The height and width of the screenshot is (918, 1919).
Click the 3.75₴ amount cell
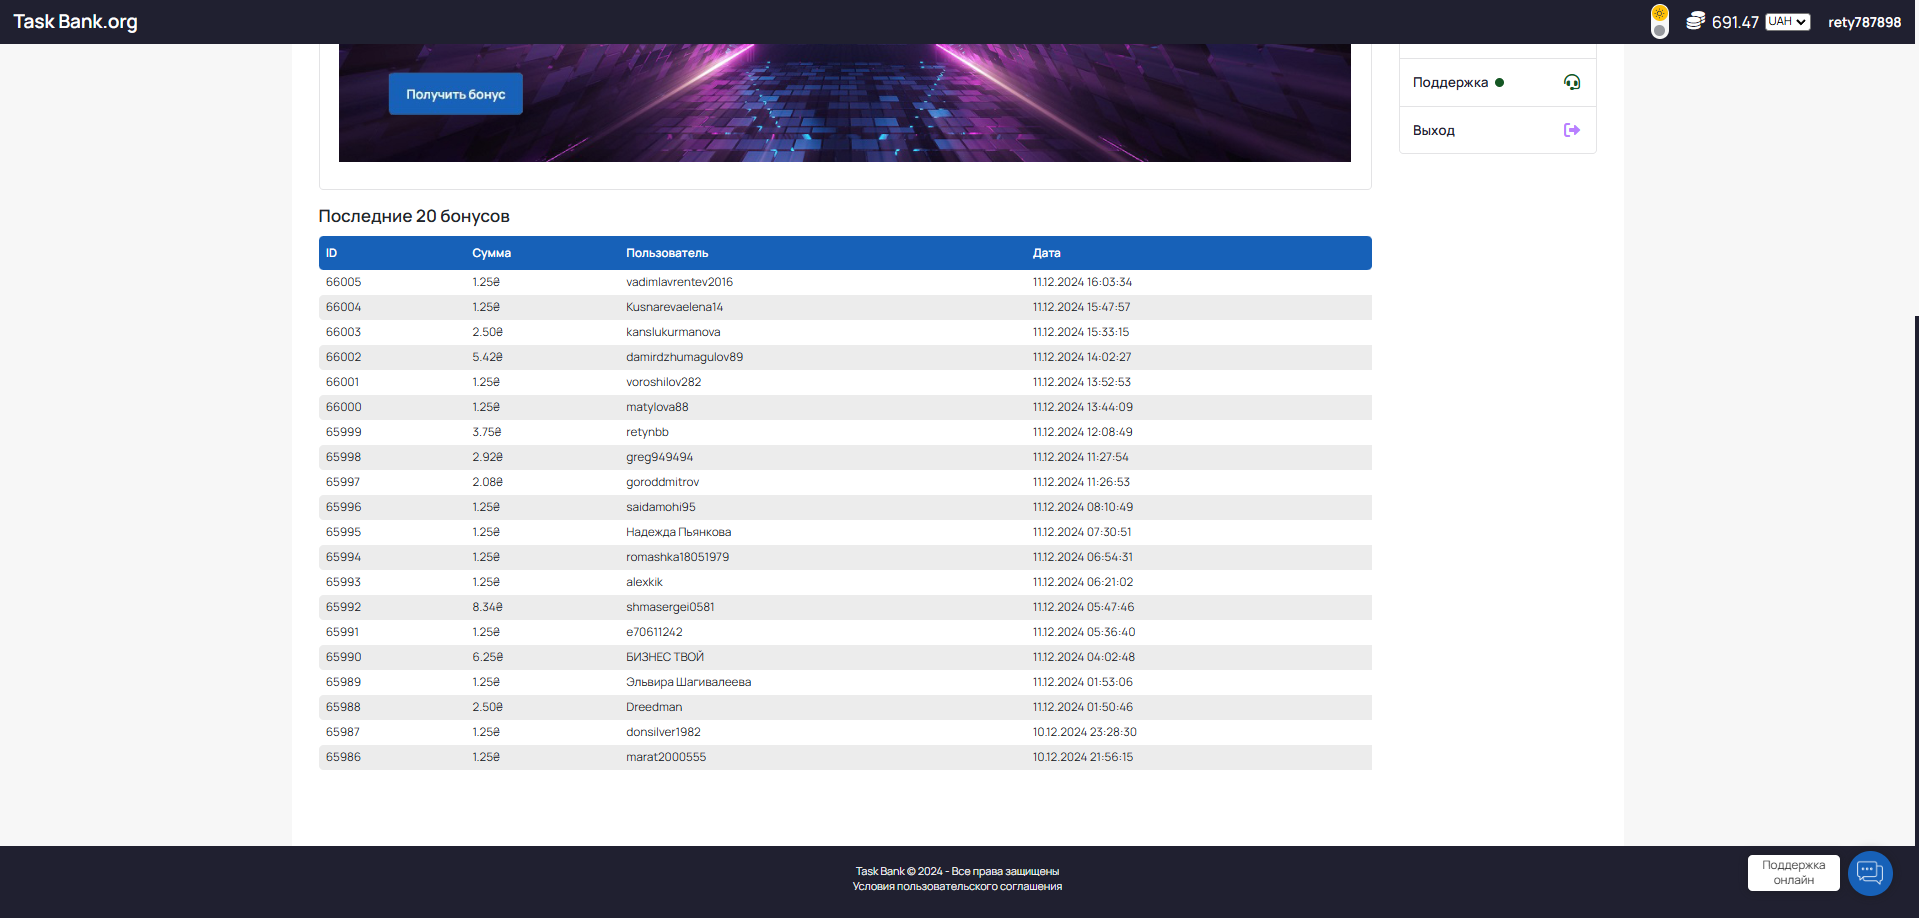[x=487, y=432]
